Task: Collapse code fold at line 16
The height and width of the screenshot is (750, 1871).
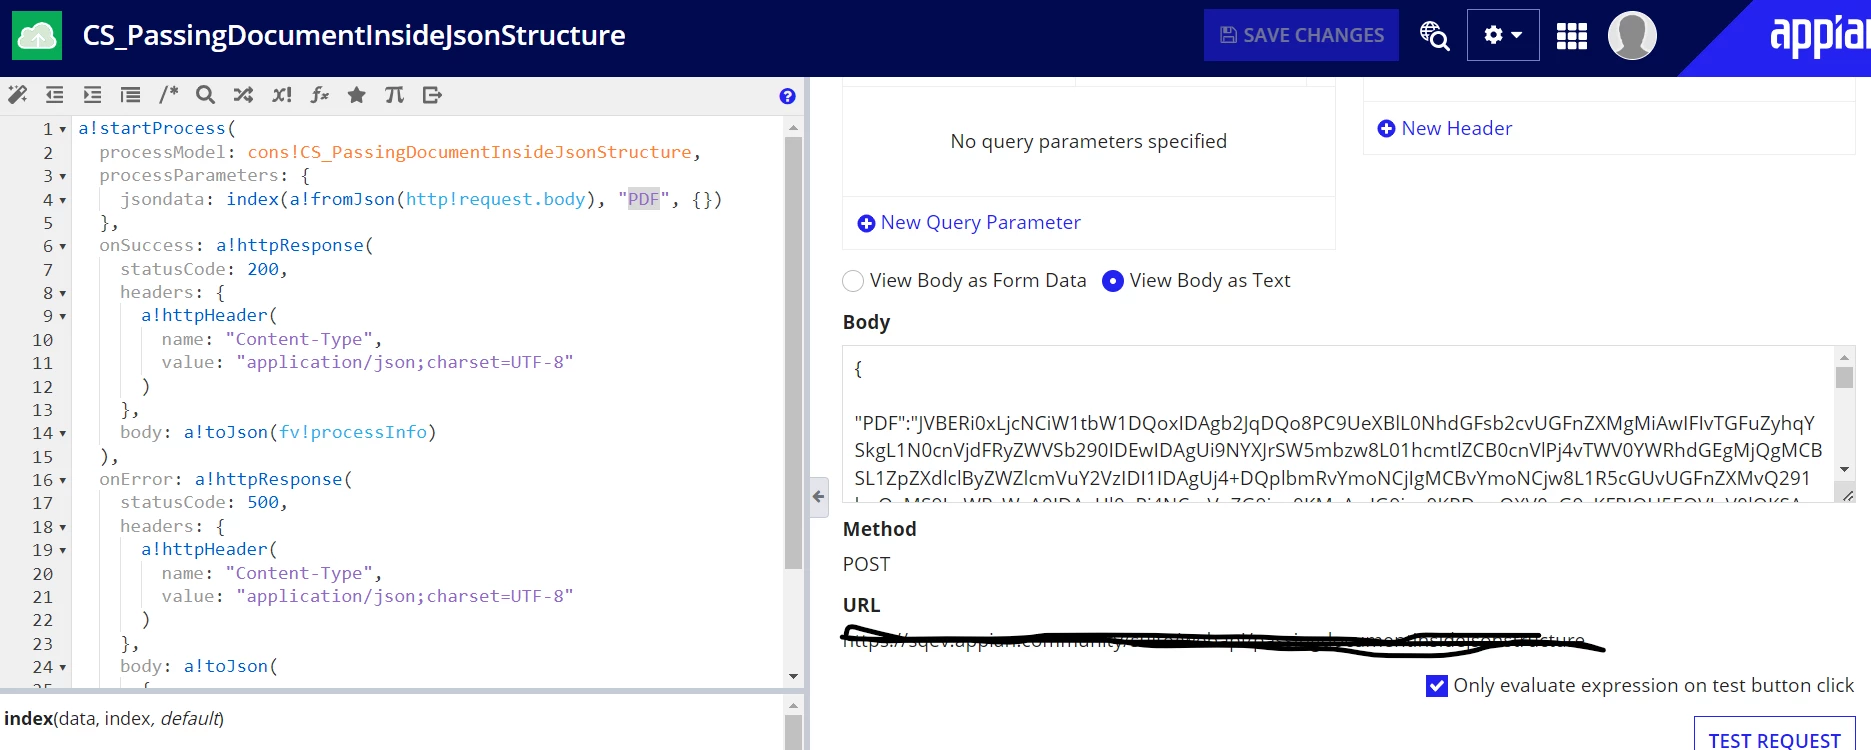Action: pos(63,480)
